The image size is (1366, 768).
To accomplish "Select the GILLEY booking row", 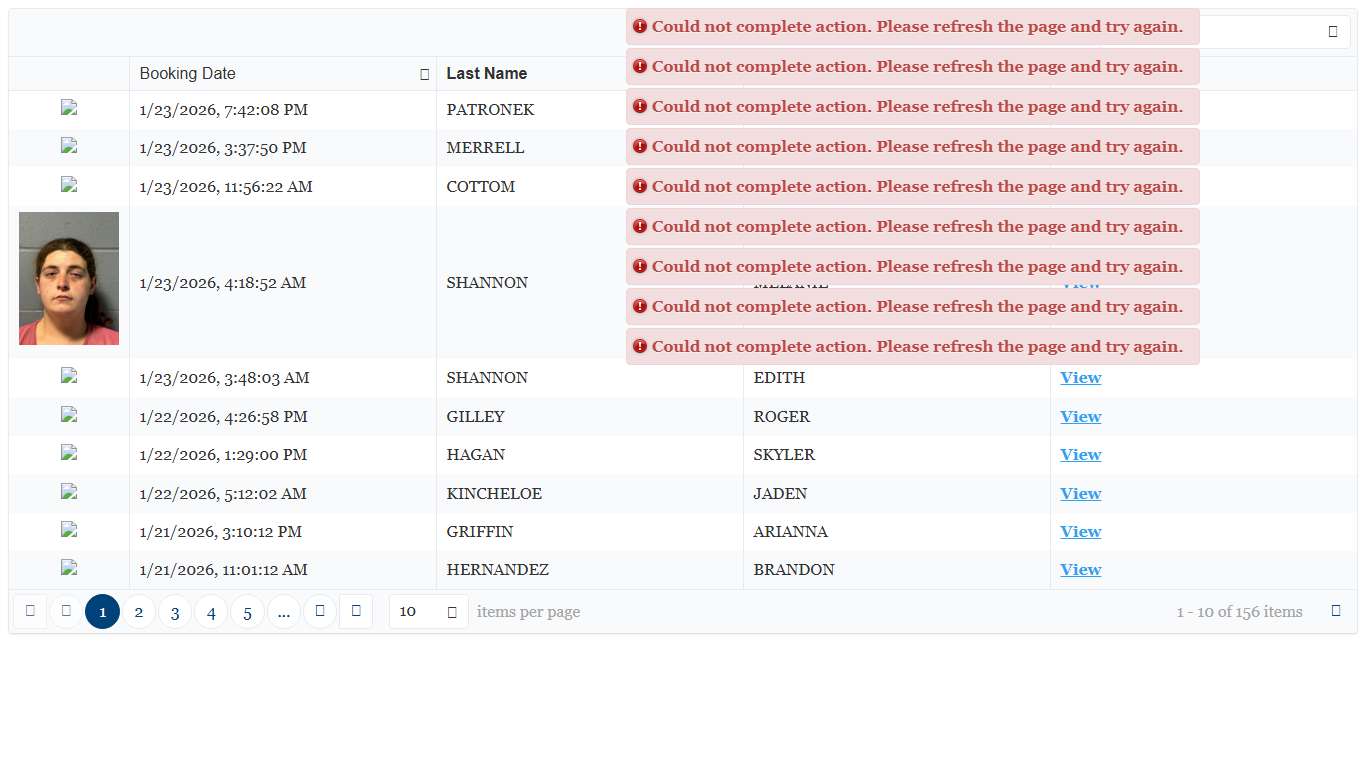I will (590, 417).
